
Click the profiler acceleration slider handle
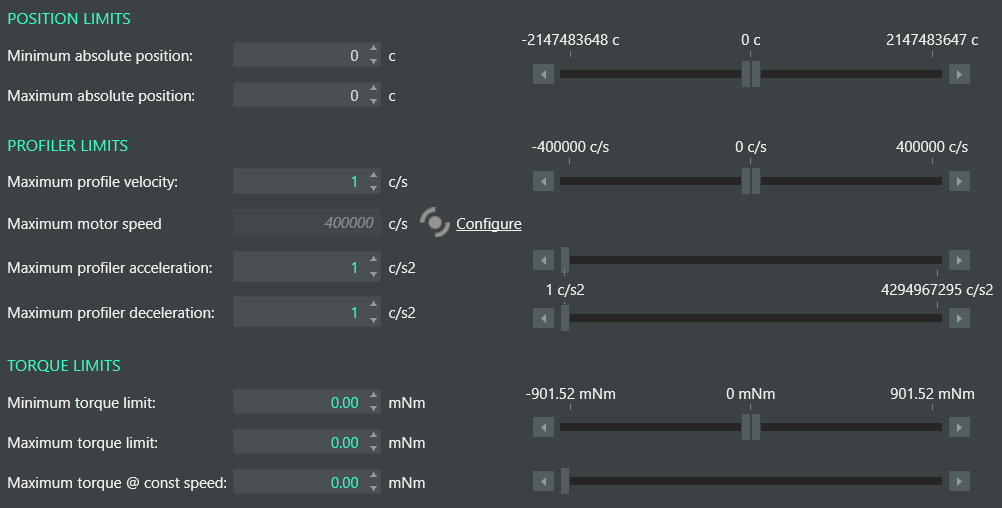(565, 260)
